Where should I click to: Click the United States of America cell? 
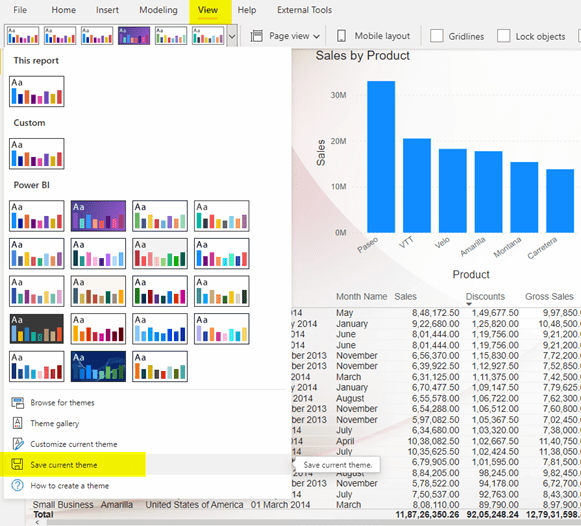point(194,505)
